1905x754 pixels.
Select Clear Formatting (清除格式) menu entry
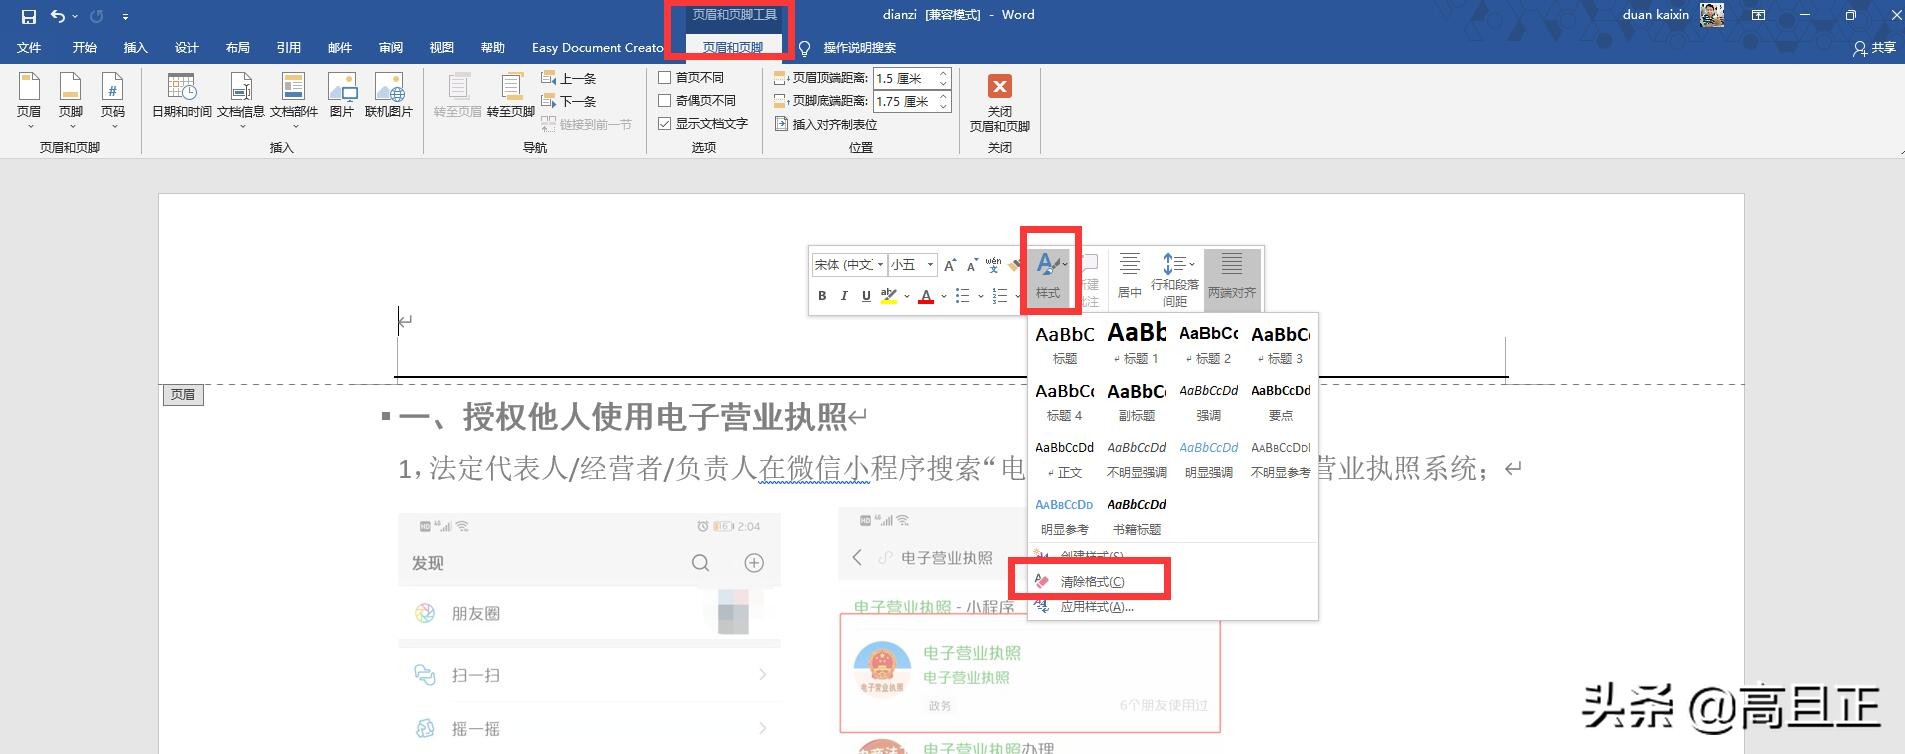(1092, 582)
